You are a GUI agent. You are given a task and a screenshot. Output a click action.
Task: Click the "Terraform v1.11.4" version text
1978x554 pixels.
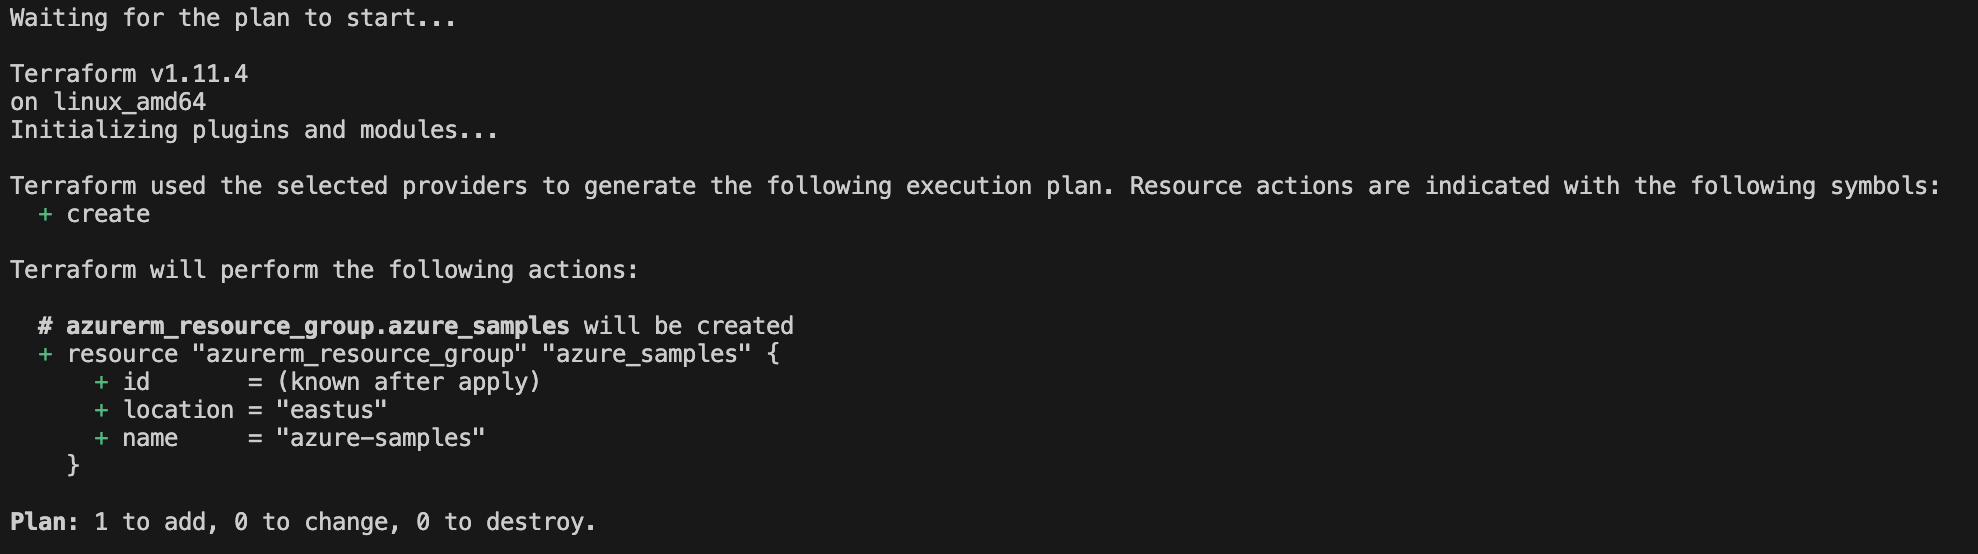pos(129,74)
